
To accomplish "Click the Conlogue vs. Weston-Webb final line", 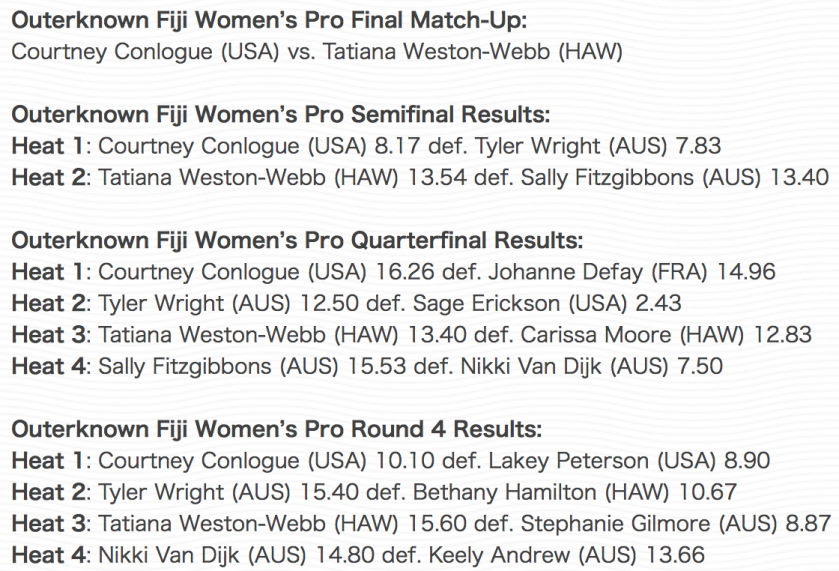I will click(317, 52).
